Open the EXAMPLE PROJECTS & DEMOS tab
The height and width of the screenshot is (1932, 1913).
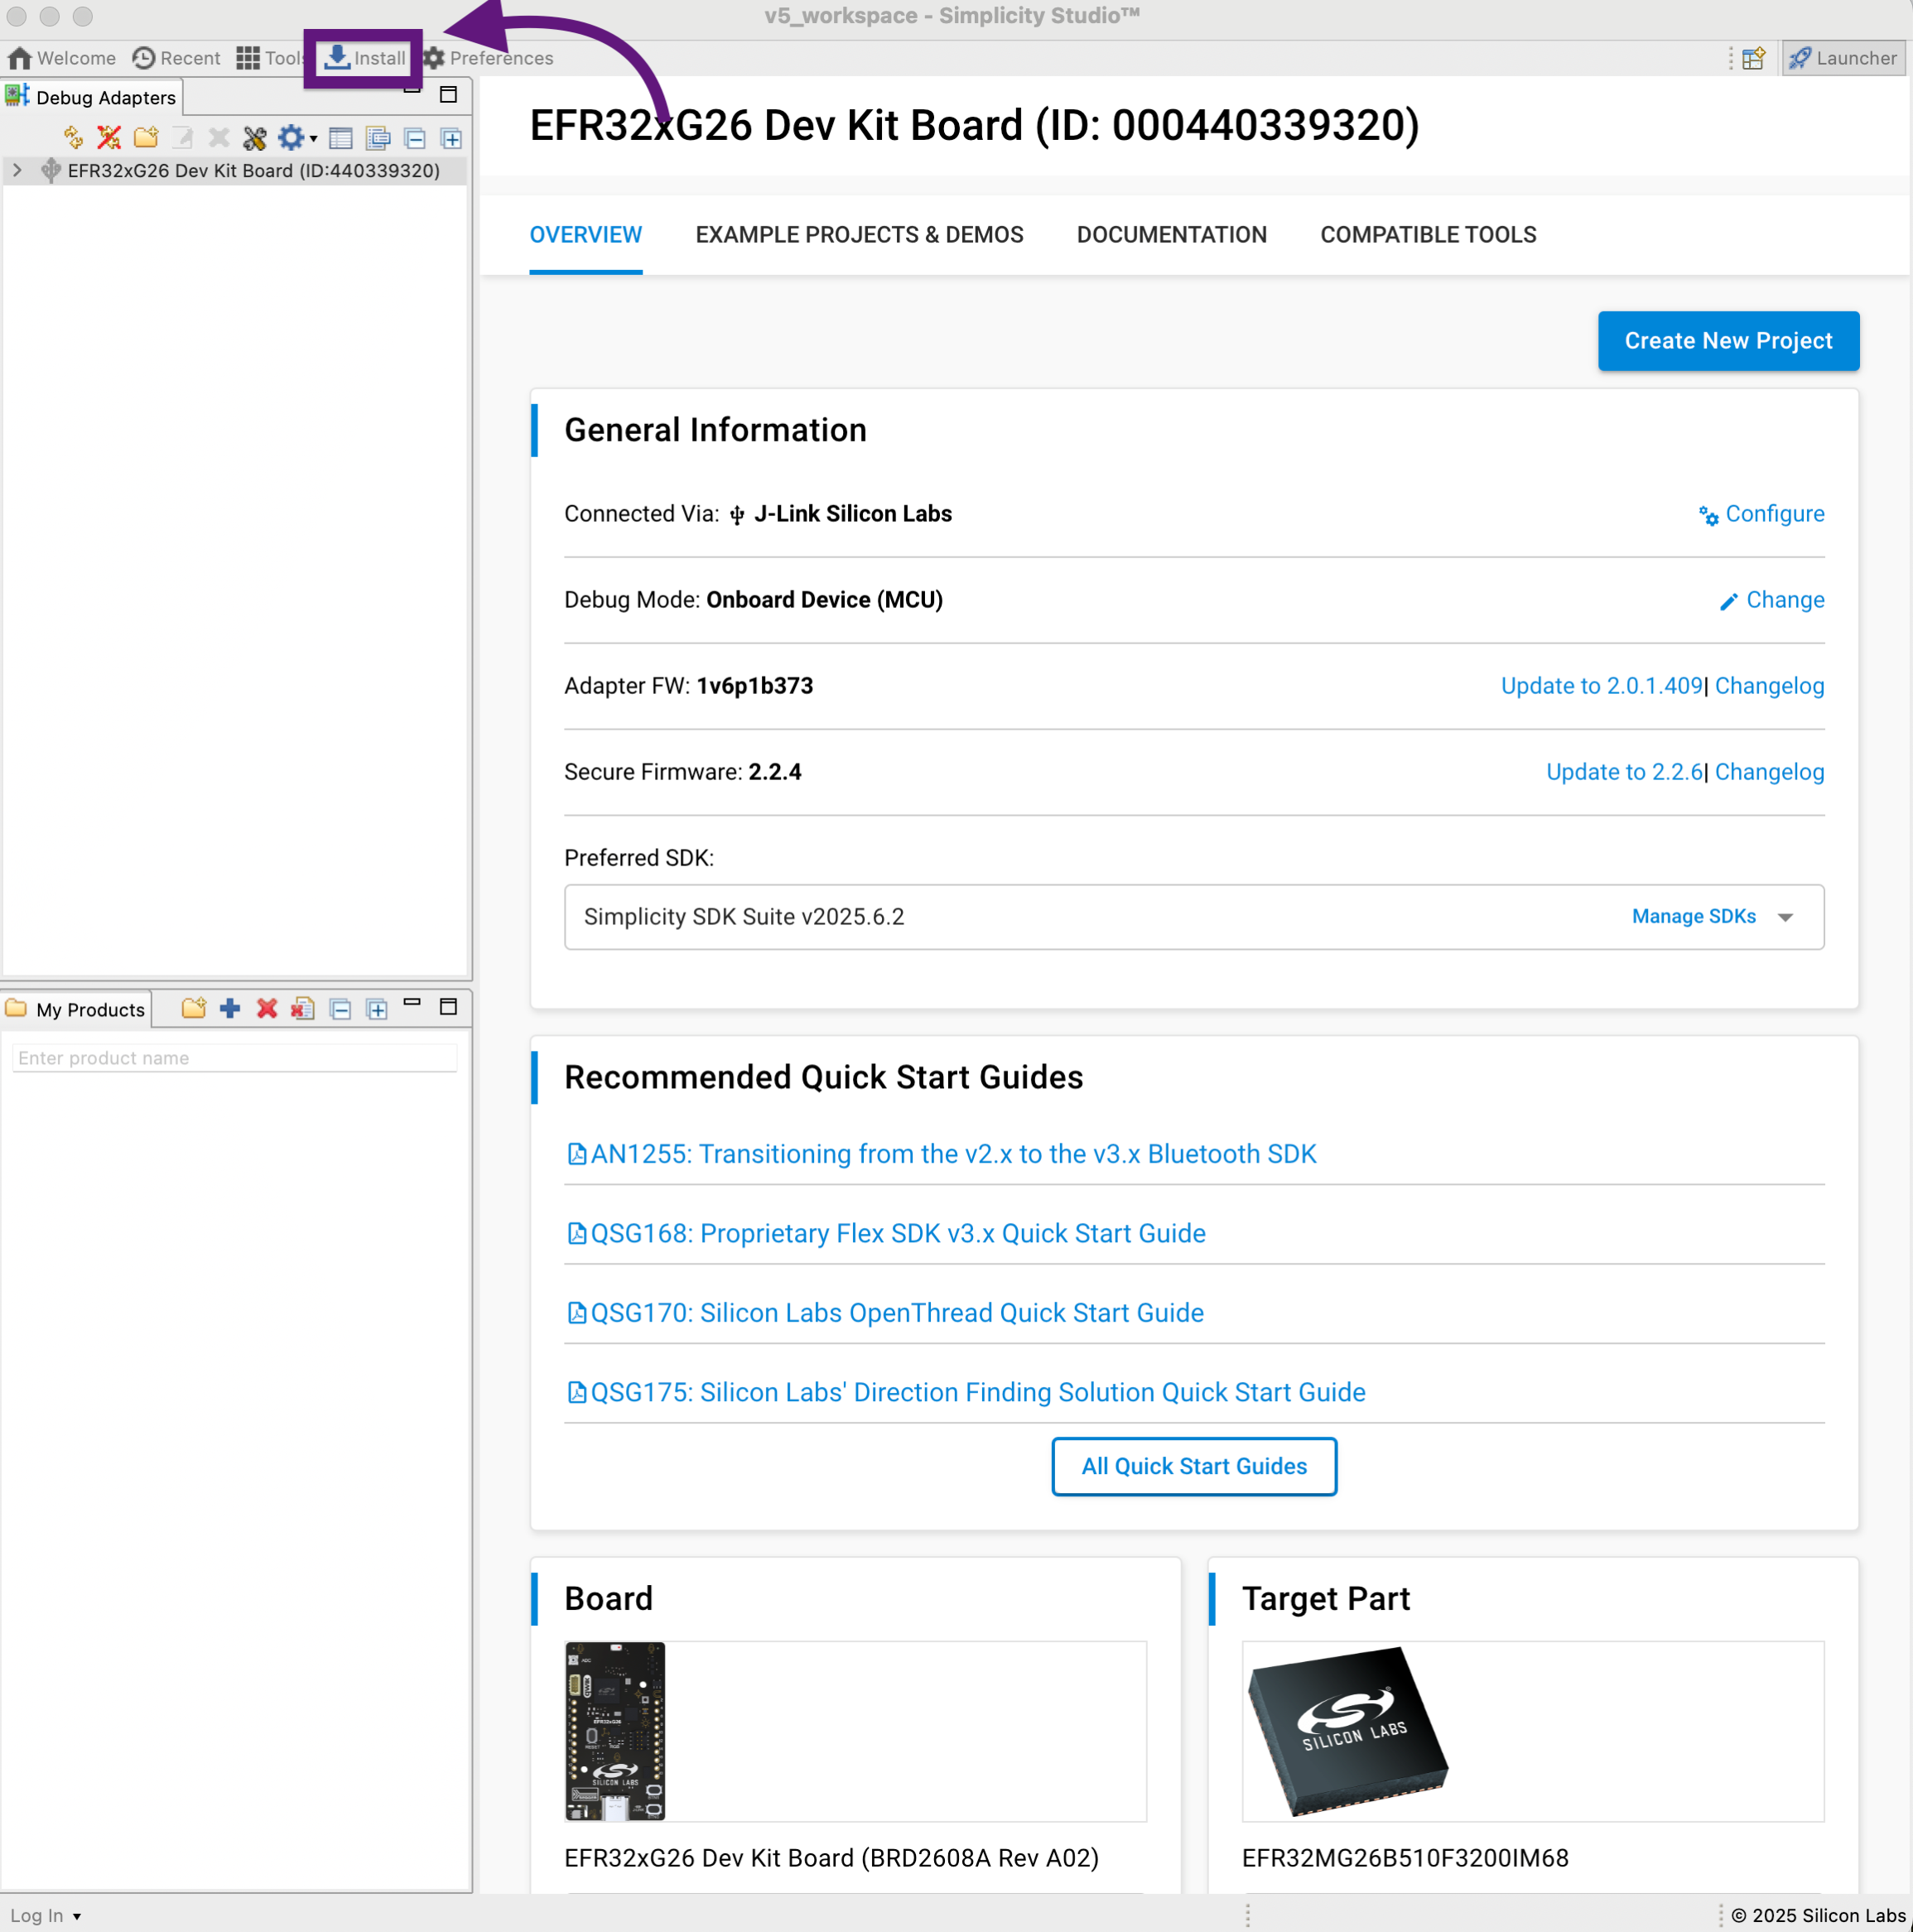859,235
